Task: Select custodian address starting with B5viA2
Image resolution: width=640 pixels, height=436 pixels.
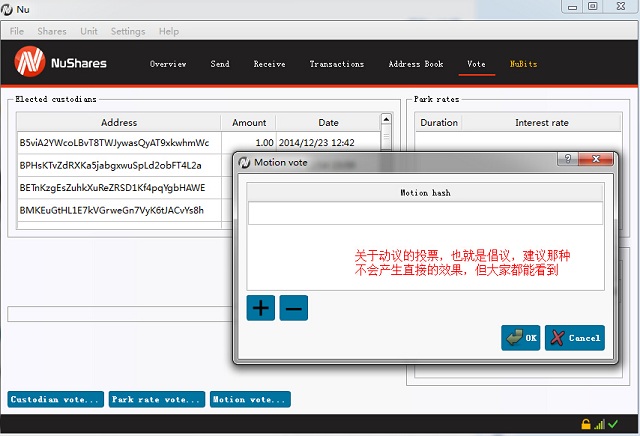Action: point(114,143)
